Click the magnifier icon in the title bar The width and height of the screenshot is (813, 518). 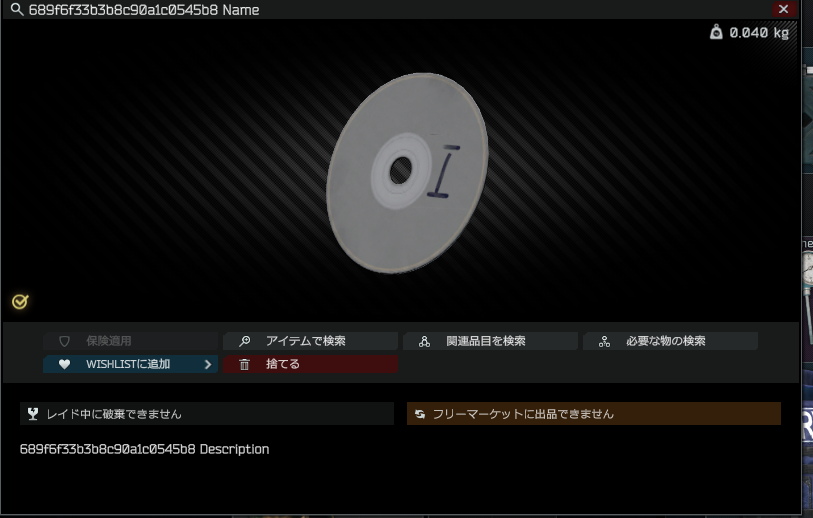coord(15,10)
